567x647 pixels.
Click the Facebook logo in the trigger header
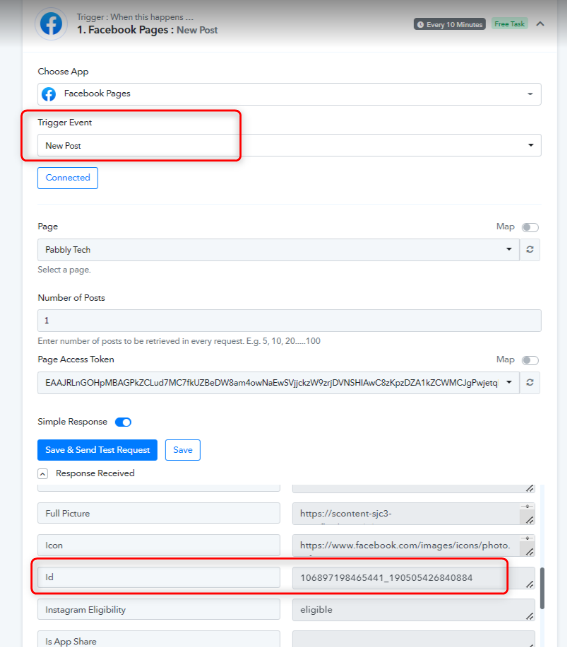pyautogui.click(x=51, y=24)
